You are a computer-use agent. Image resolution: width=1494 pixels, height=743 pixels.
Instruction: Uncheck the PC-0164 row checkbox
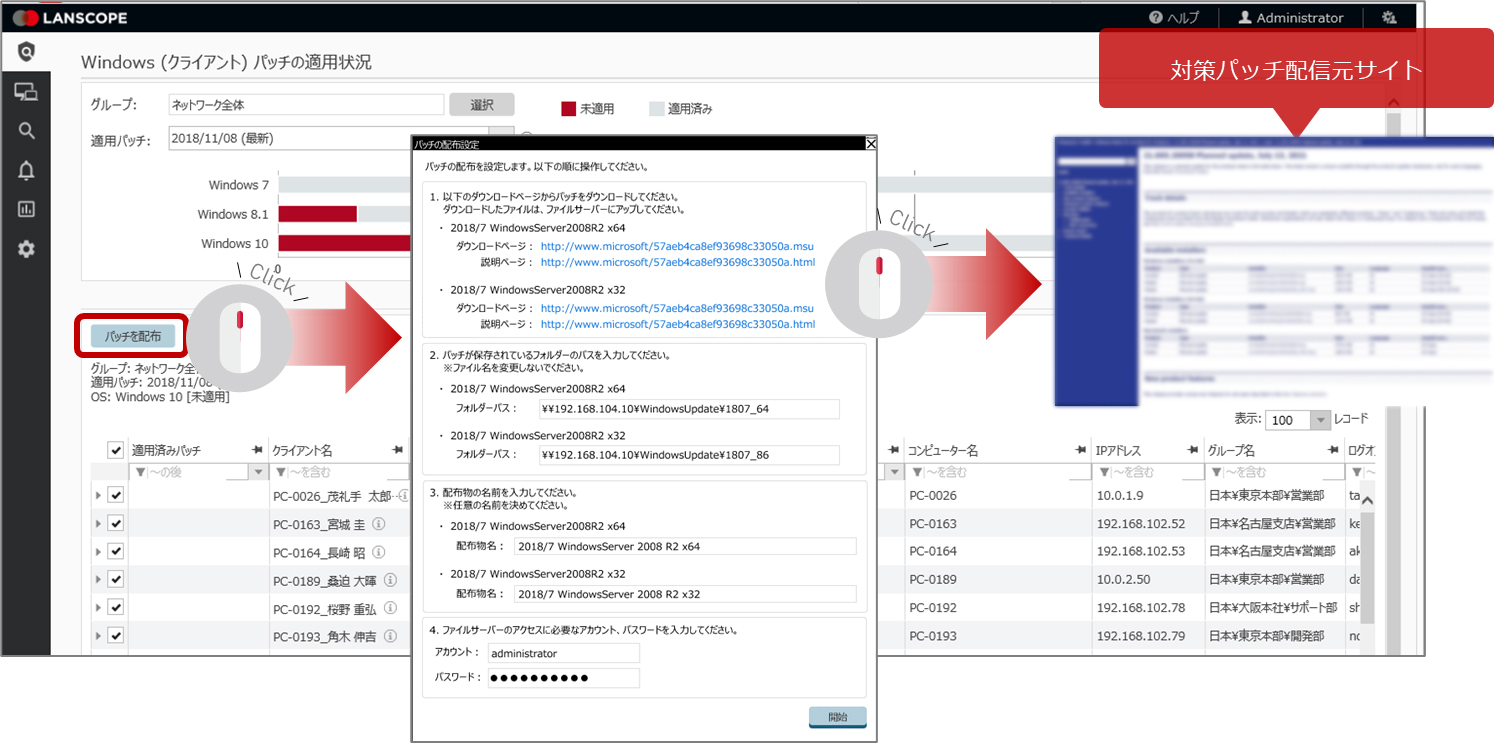(x=115, y=551)
